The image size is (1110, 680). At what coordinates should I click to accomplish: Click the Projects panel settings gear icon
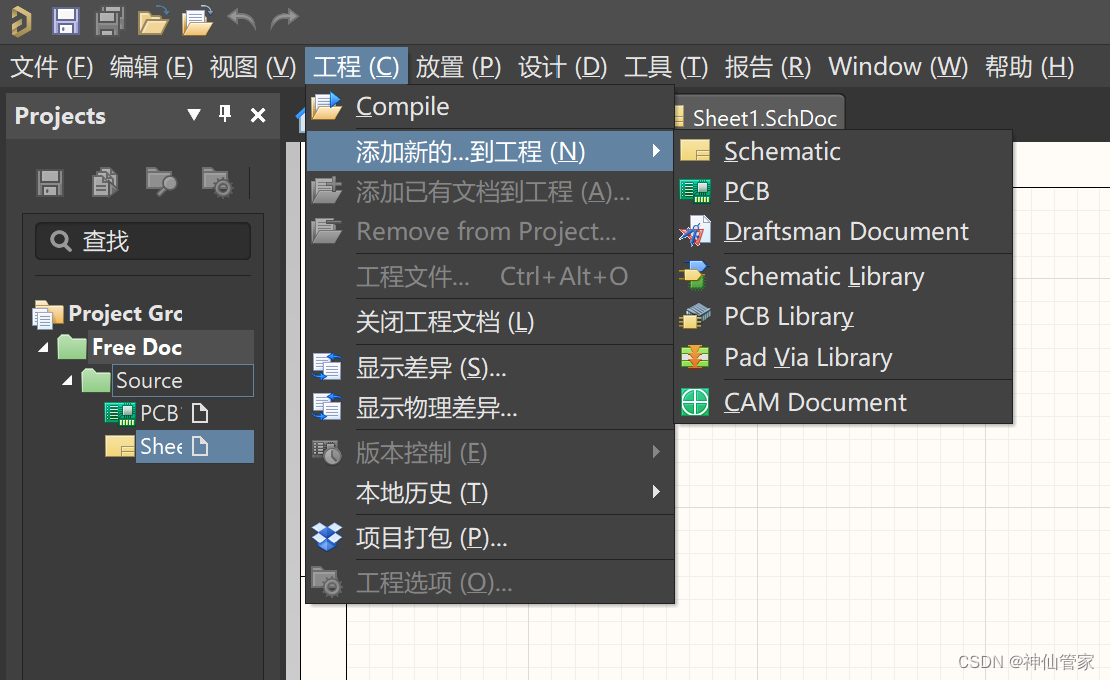tap(217, 181)
